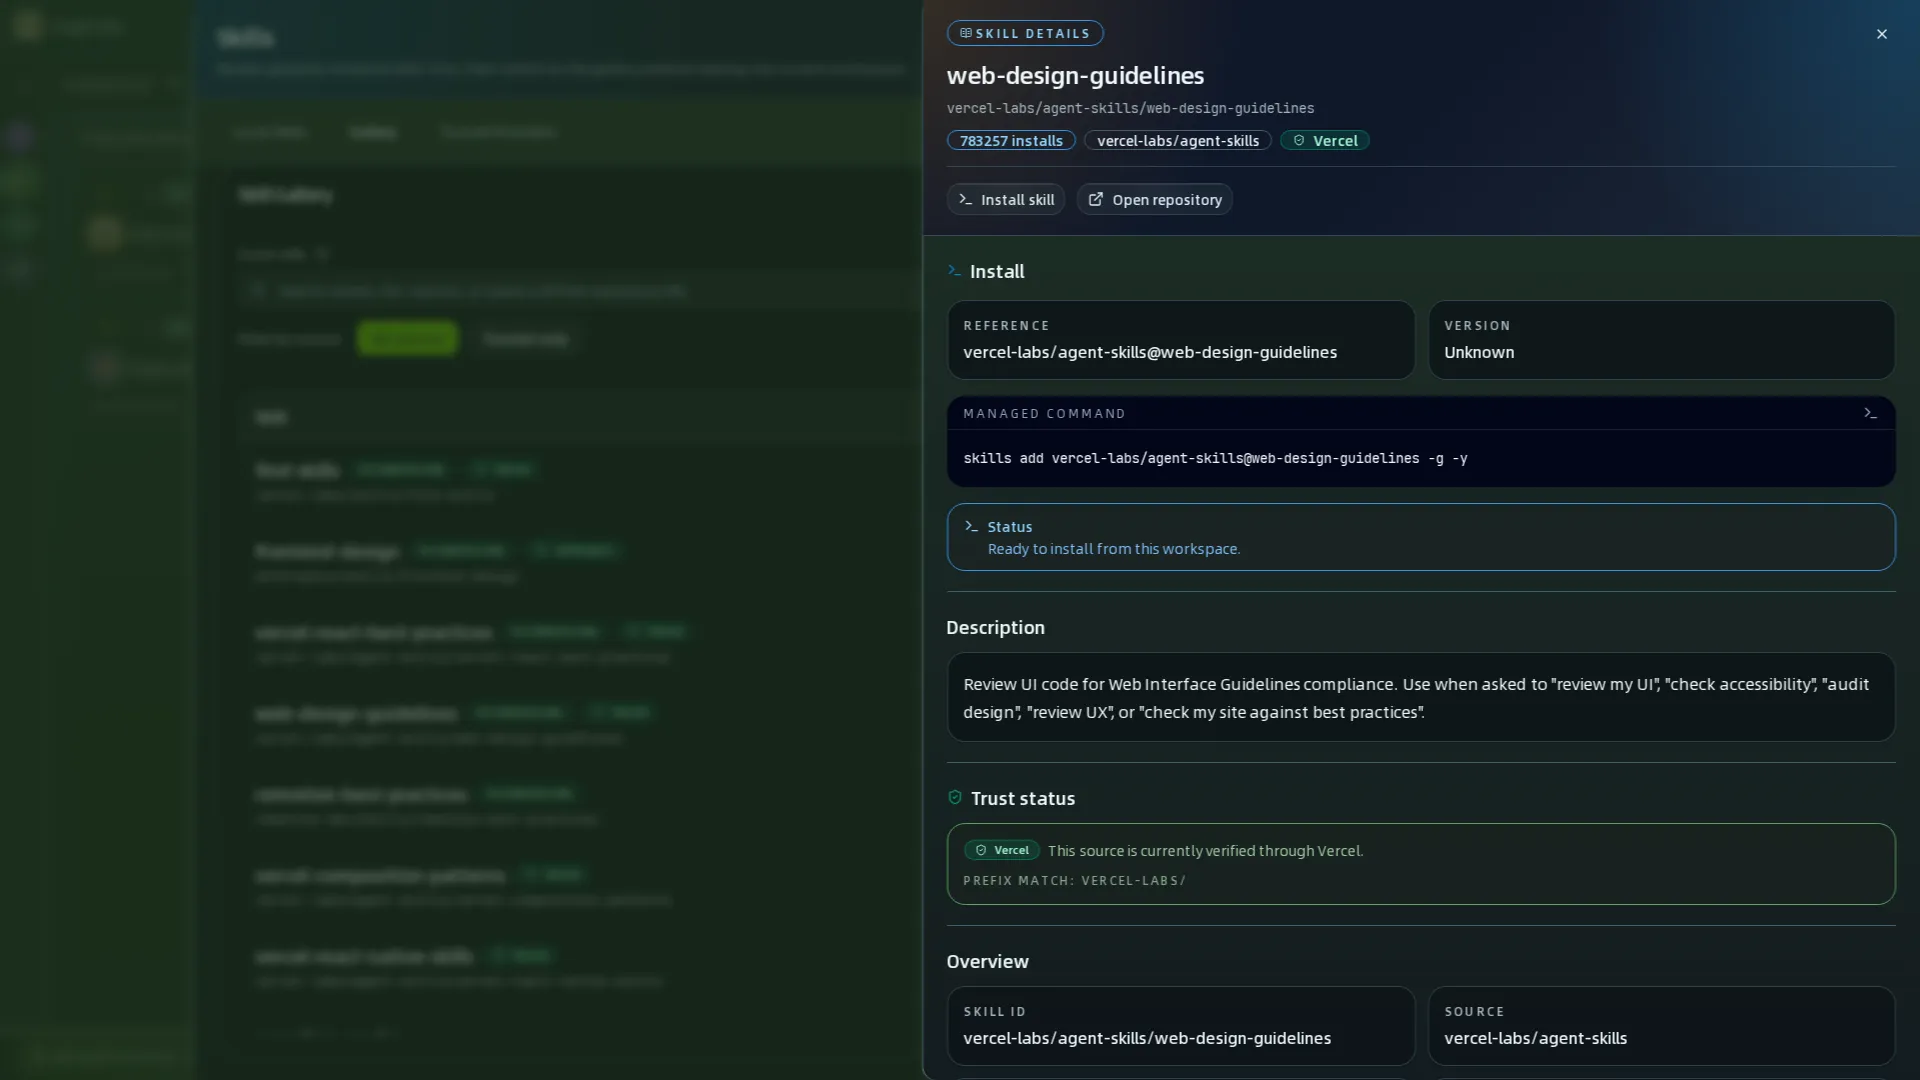
Task: Click the external link icon on Open repository
Action: (x=1096, y=199)
